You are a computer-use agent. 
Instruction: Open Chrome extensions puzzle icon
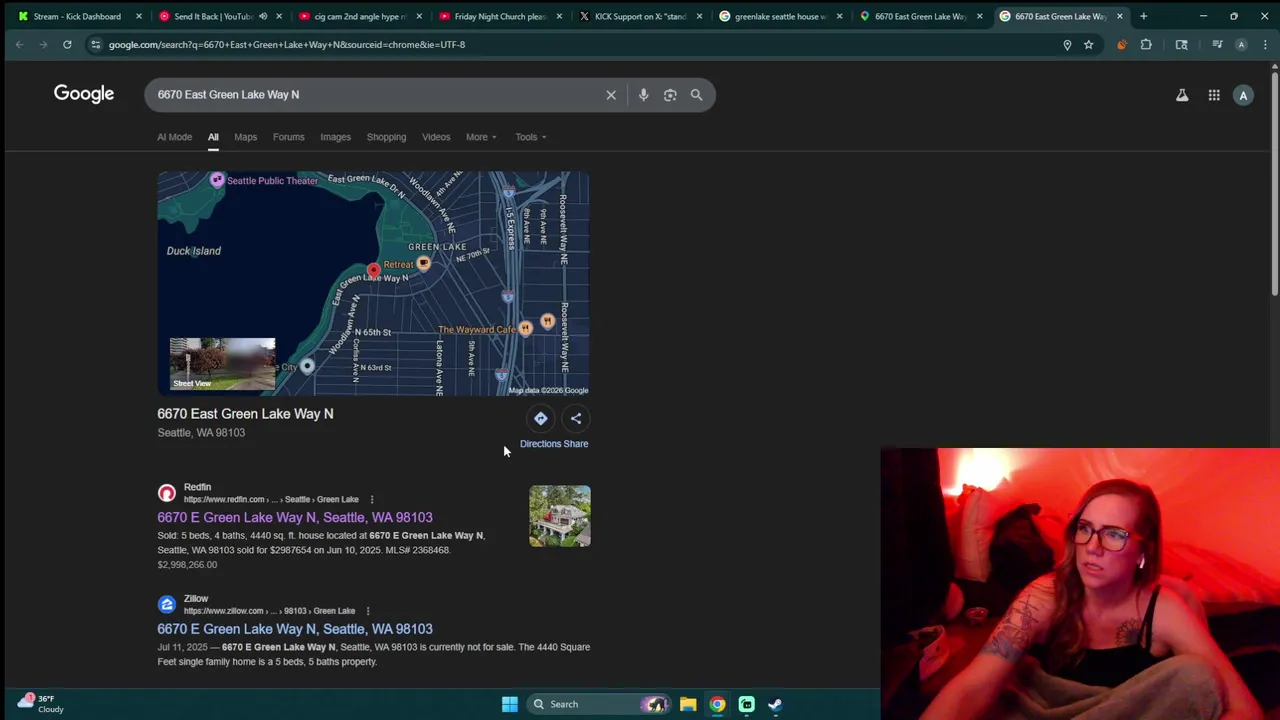(1146, 44)
